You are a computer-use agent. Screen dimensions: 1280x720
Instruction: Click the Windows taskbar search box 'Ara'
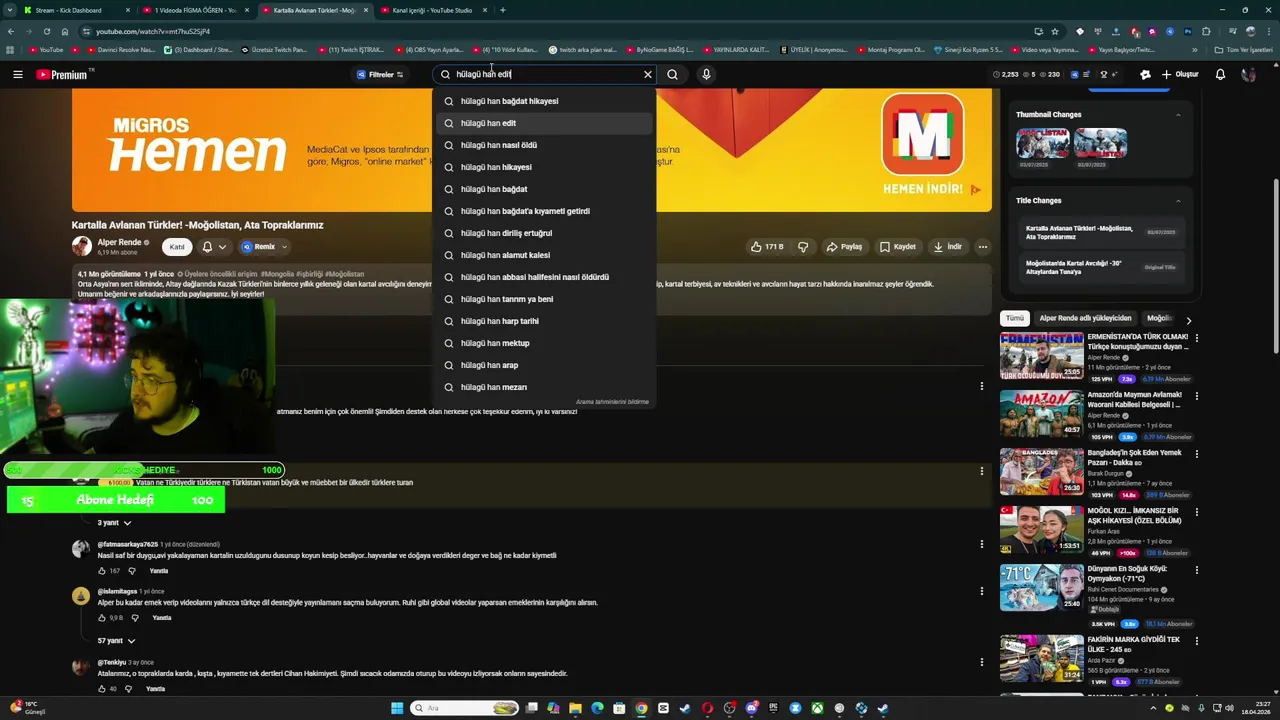(x=465, y=708)
